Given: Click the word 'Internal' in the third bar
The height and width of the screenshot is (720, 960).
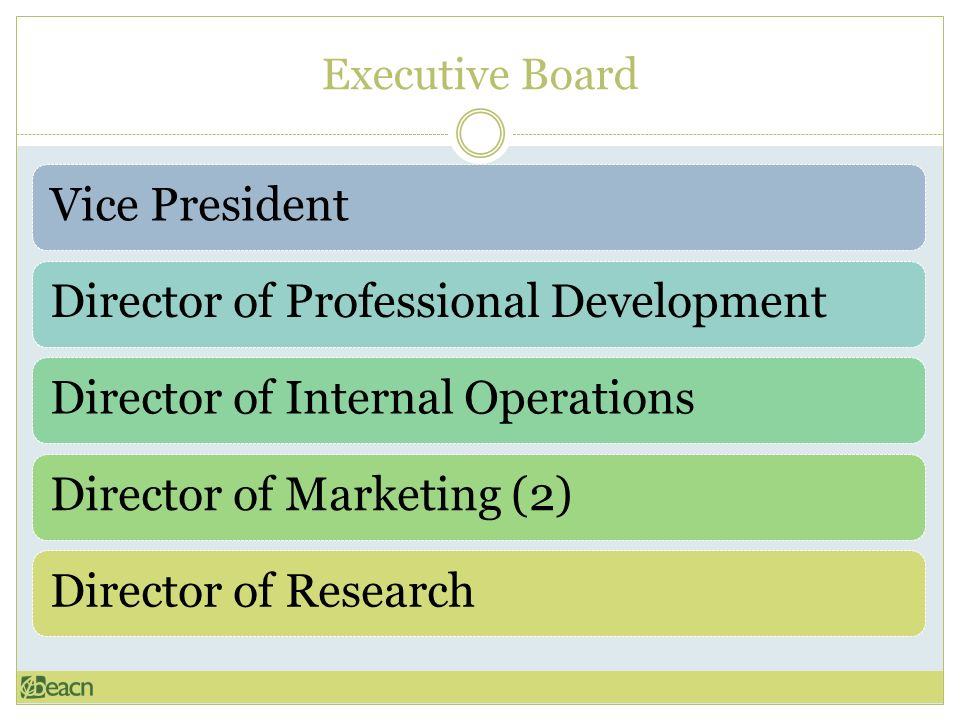Looking at the screenshot, I should (369, 397).
